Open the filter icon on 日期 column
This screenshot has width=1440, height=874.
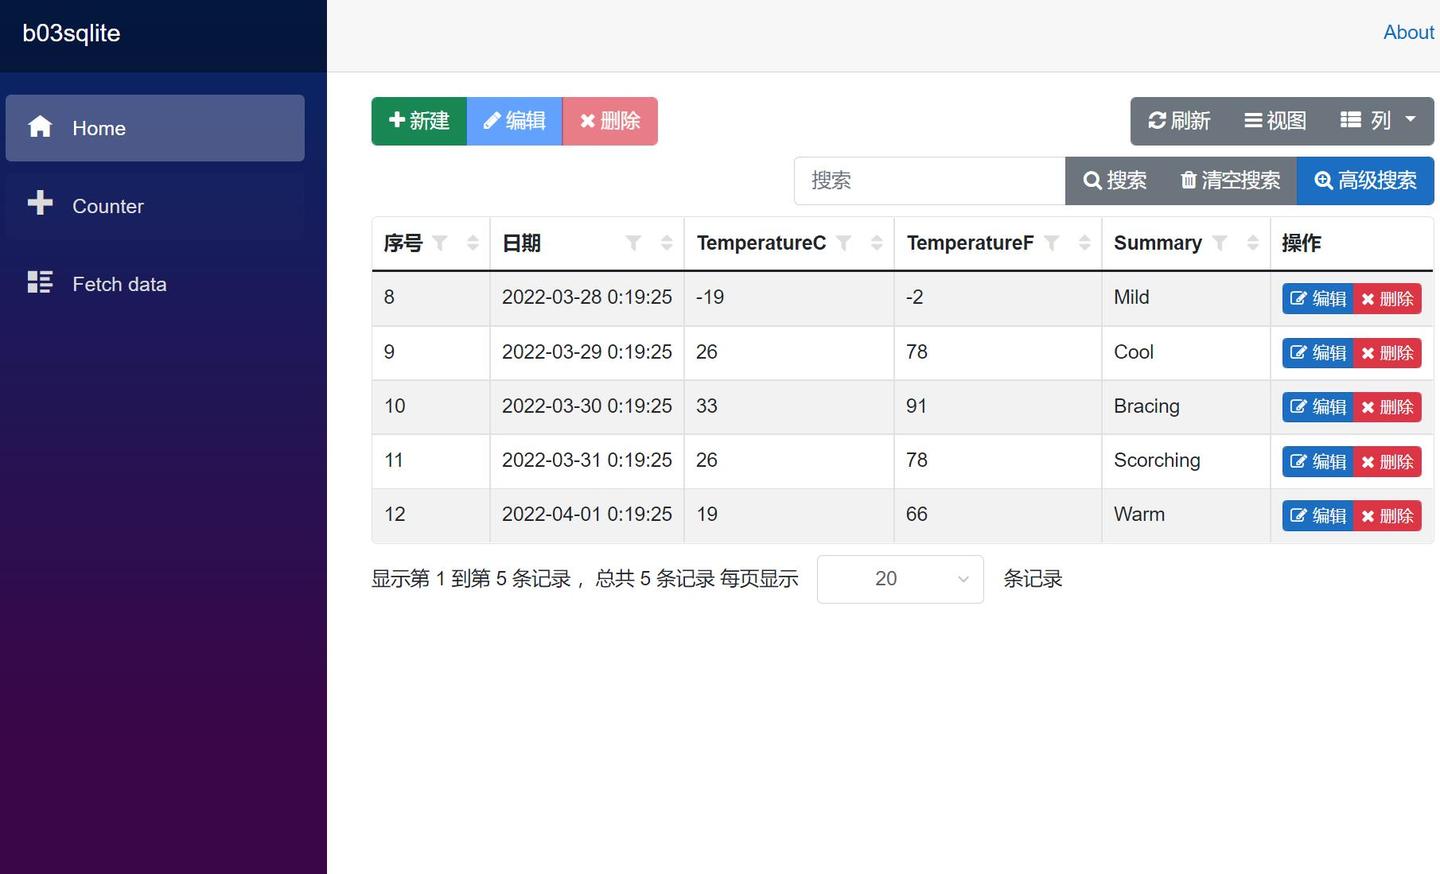point(634,242)
